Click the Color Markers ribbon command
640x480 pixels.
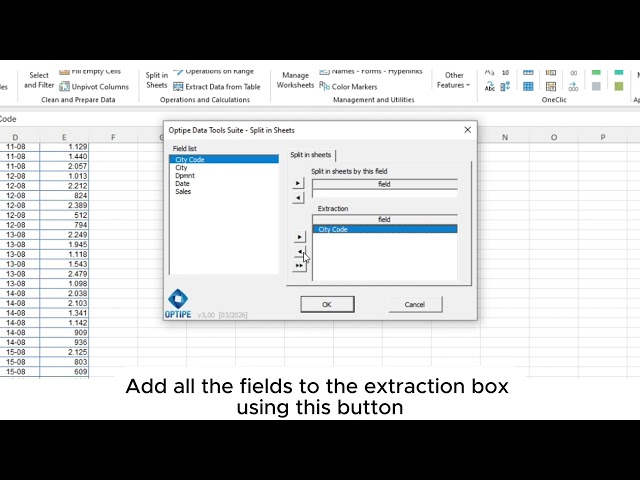click(348, 87)
